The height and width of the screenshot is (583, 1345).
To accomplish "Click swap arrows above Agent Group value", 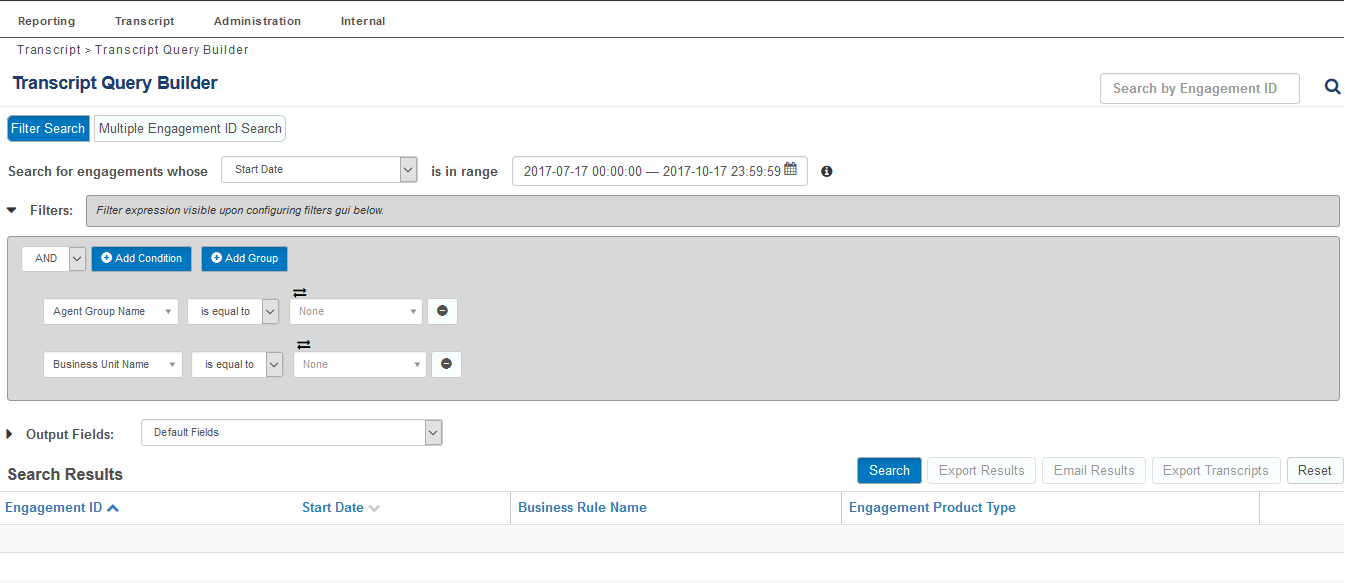I will pos(299,292).
